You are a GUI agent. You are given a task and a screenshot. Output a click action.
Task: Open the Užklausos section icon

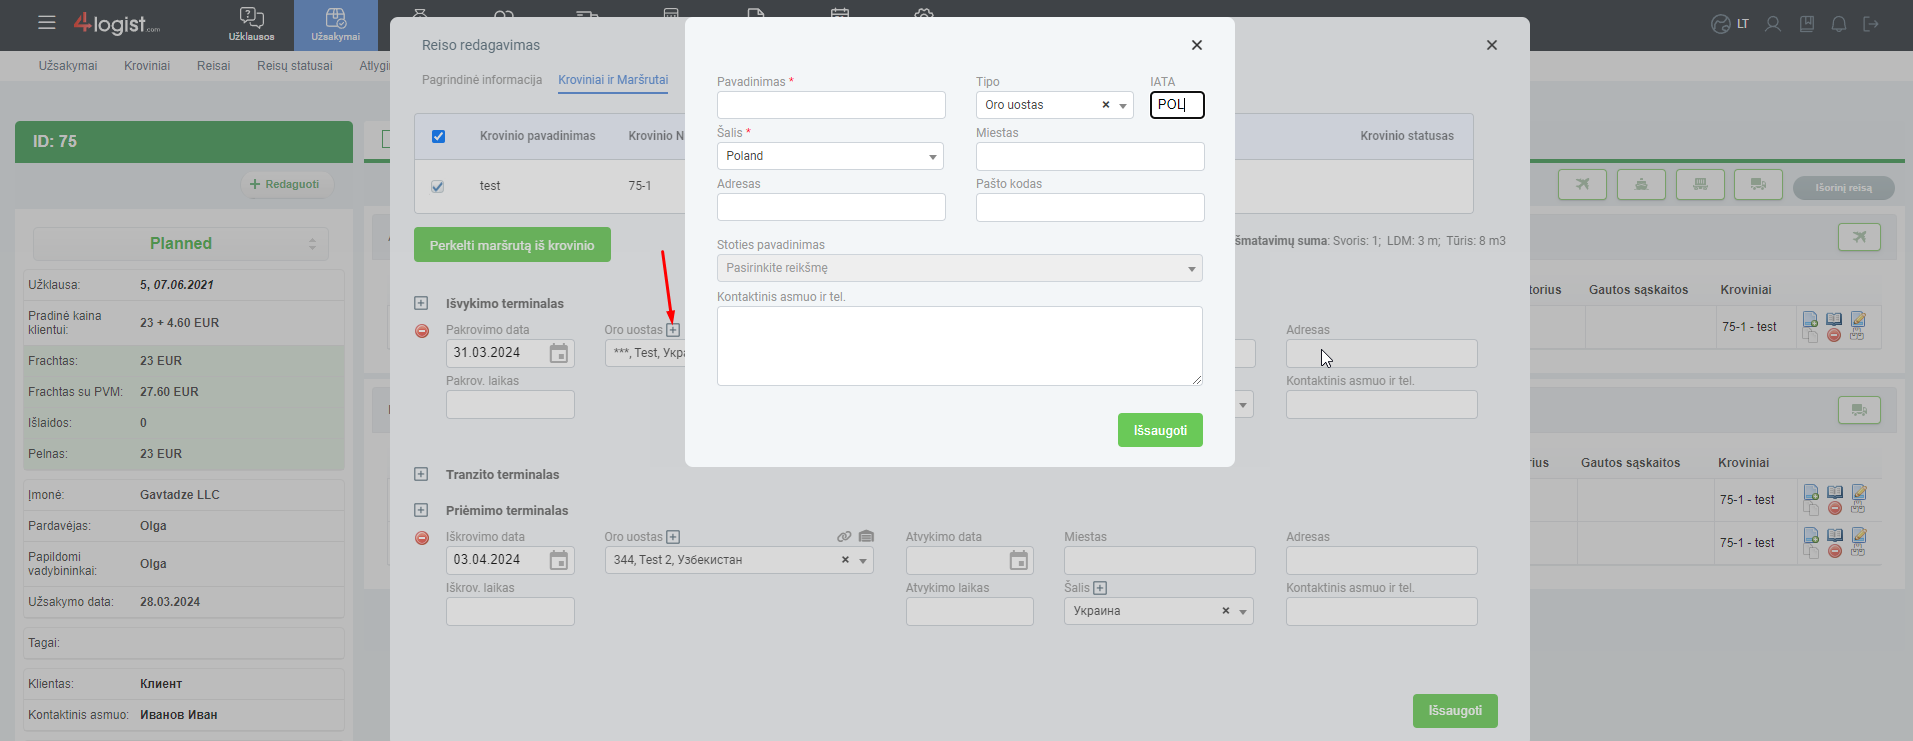coord(252,25)
